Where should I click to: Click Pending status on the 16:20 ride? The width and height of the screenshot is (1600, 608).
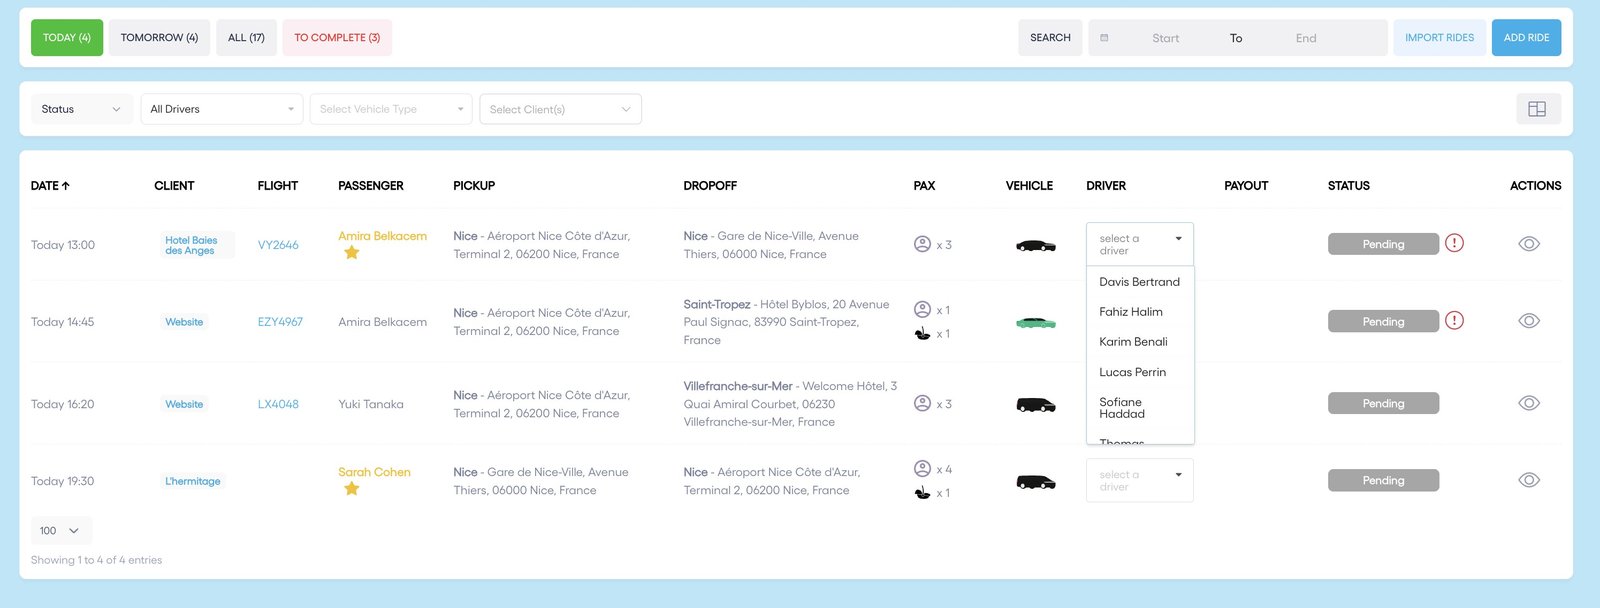(1383, 403)
